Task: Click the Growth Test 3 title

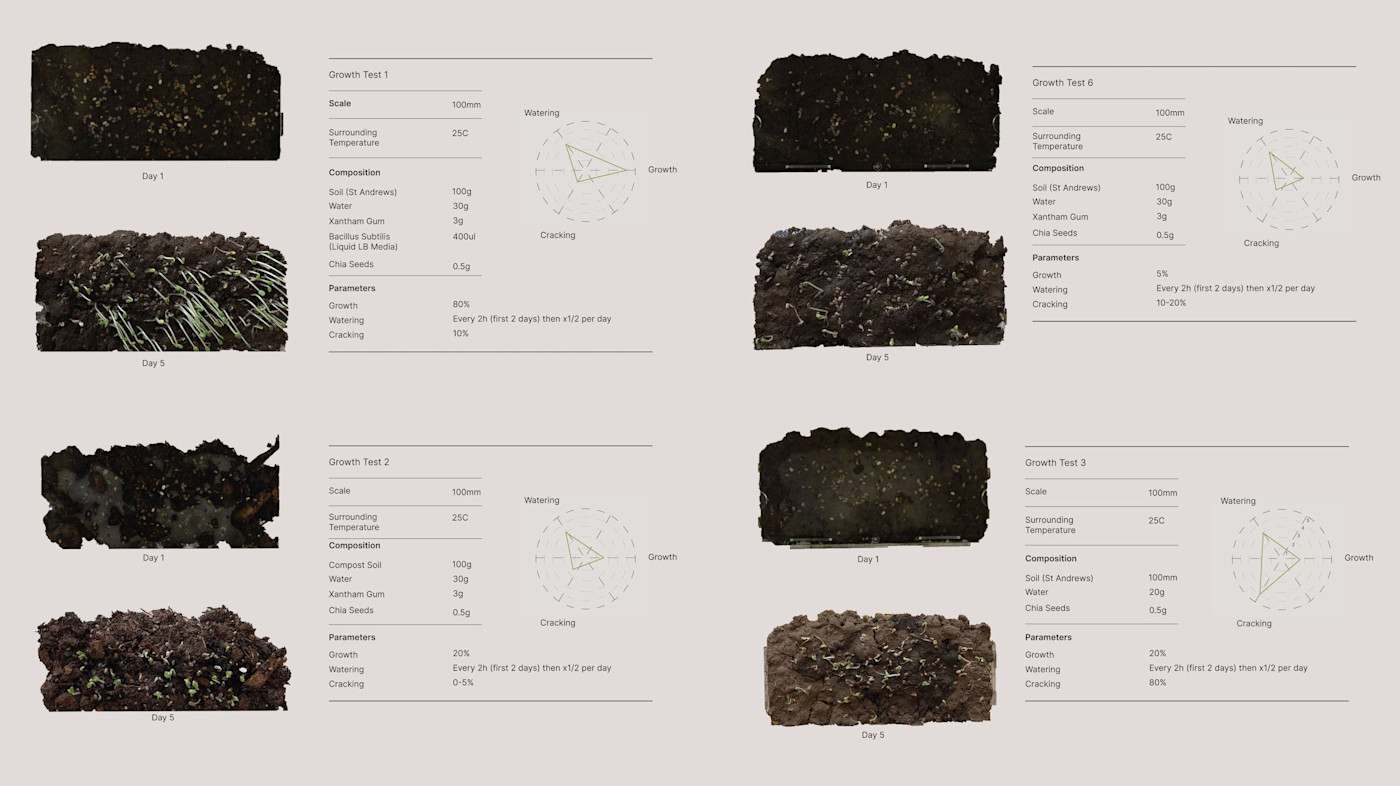Action: [x=1056, y=462]
